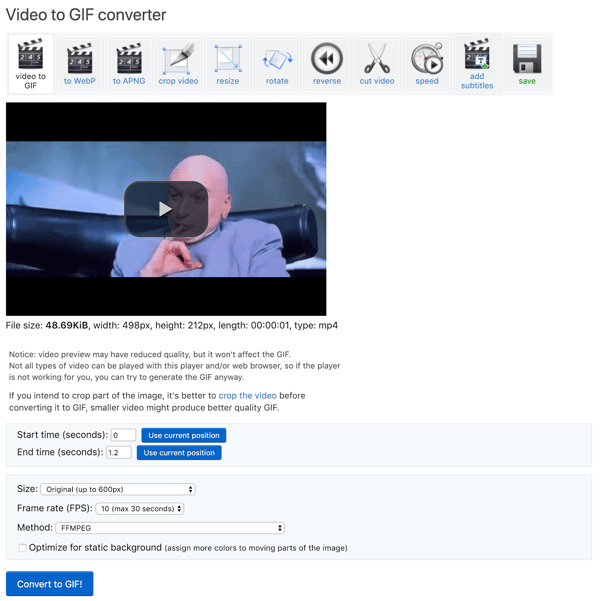Open the to WebP converter
600x601 pixels.
[x=80, y=64]
